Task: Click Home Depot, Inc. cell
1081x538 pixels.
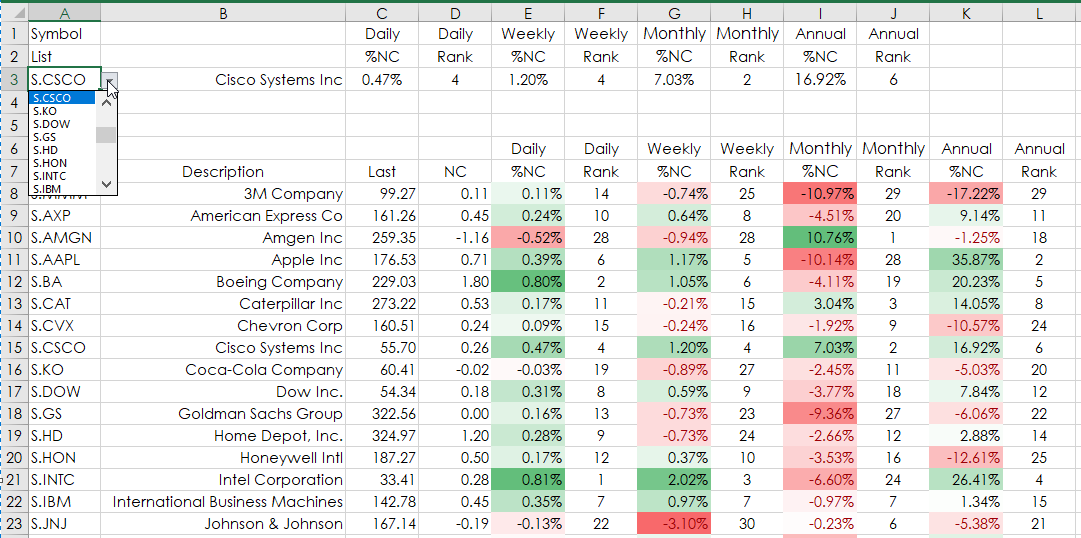Action: point(223,436)
